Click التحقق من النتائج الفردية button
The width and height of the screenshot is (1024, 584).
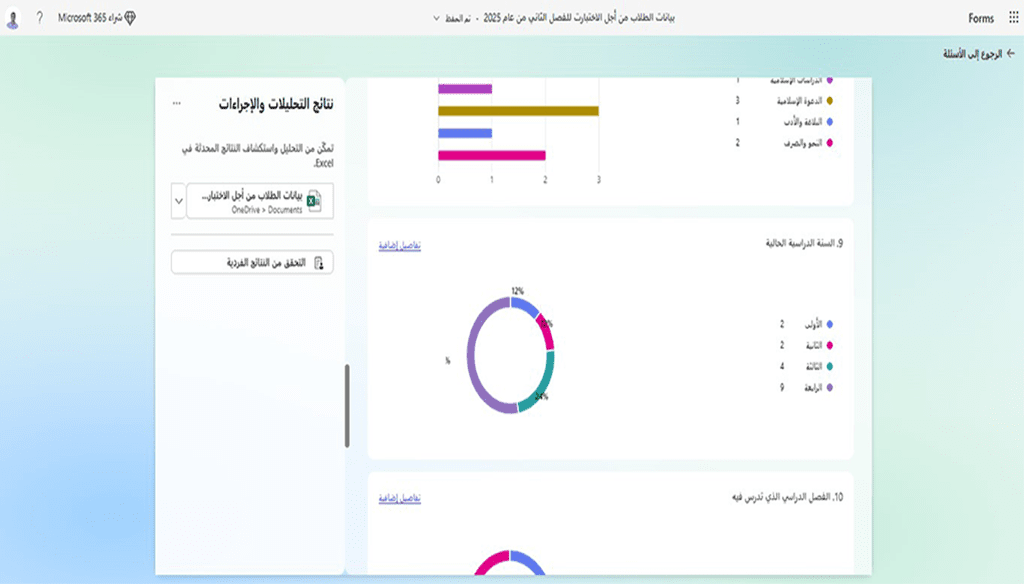[x=252, y=263]
